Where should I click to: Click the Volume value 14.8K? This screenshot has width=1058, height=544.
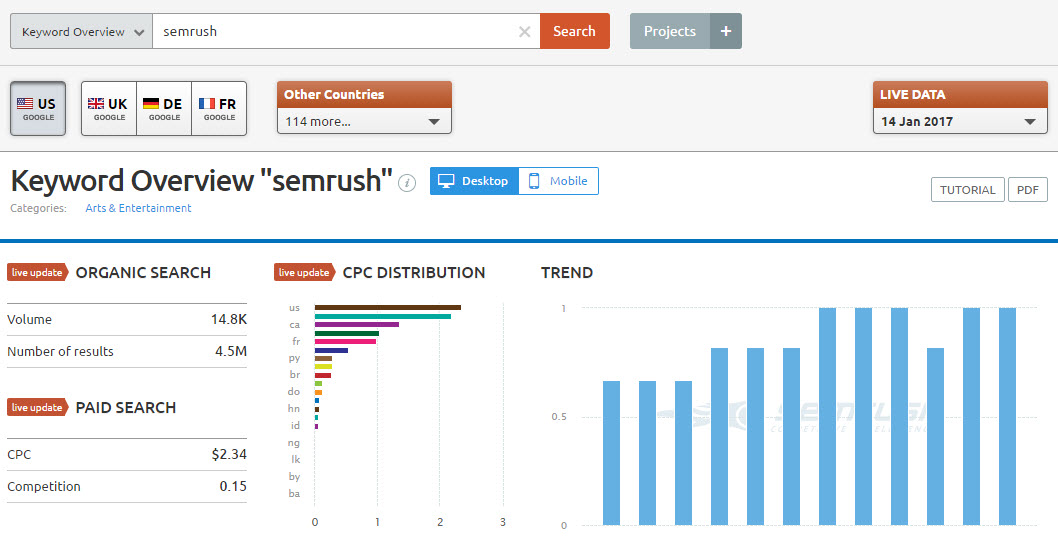pos(229,319)
